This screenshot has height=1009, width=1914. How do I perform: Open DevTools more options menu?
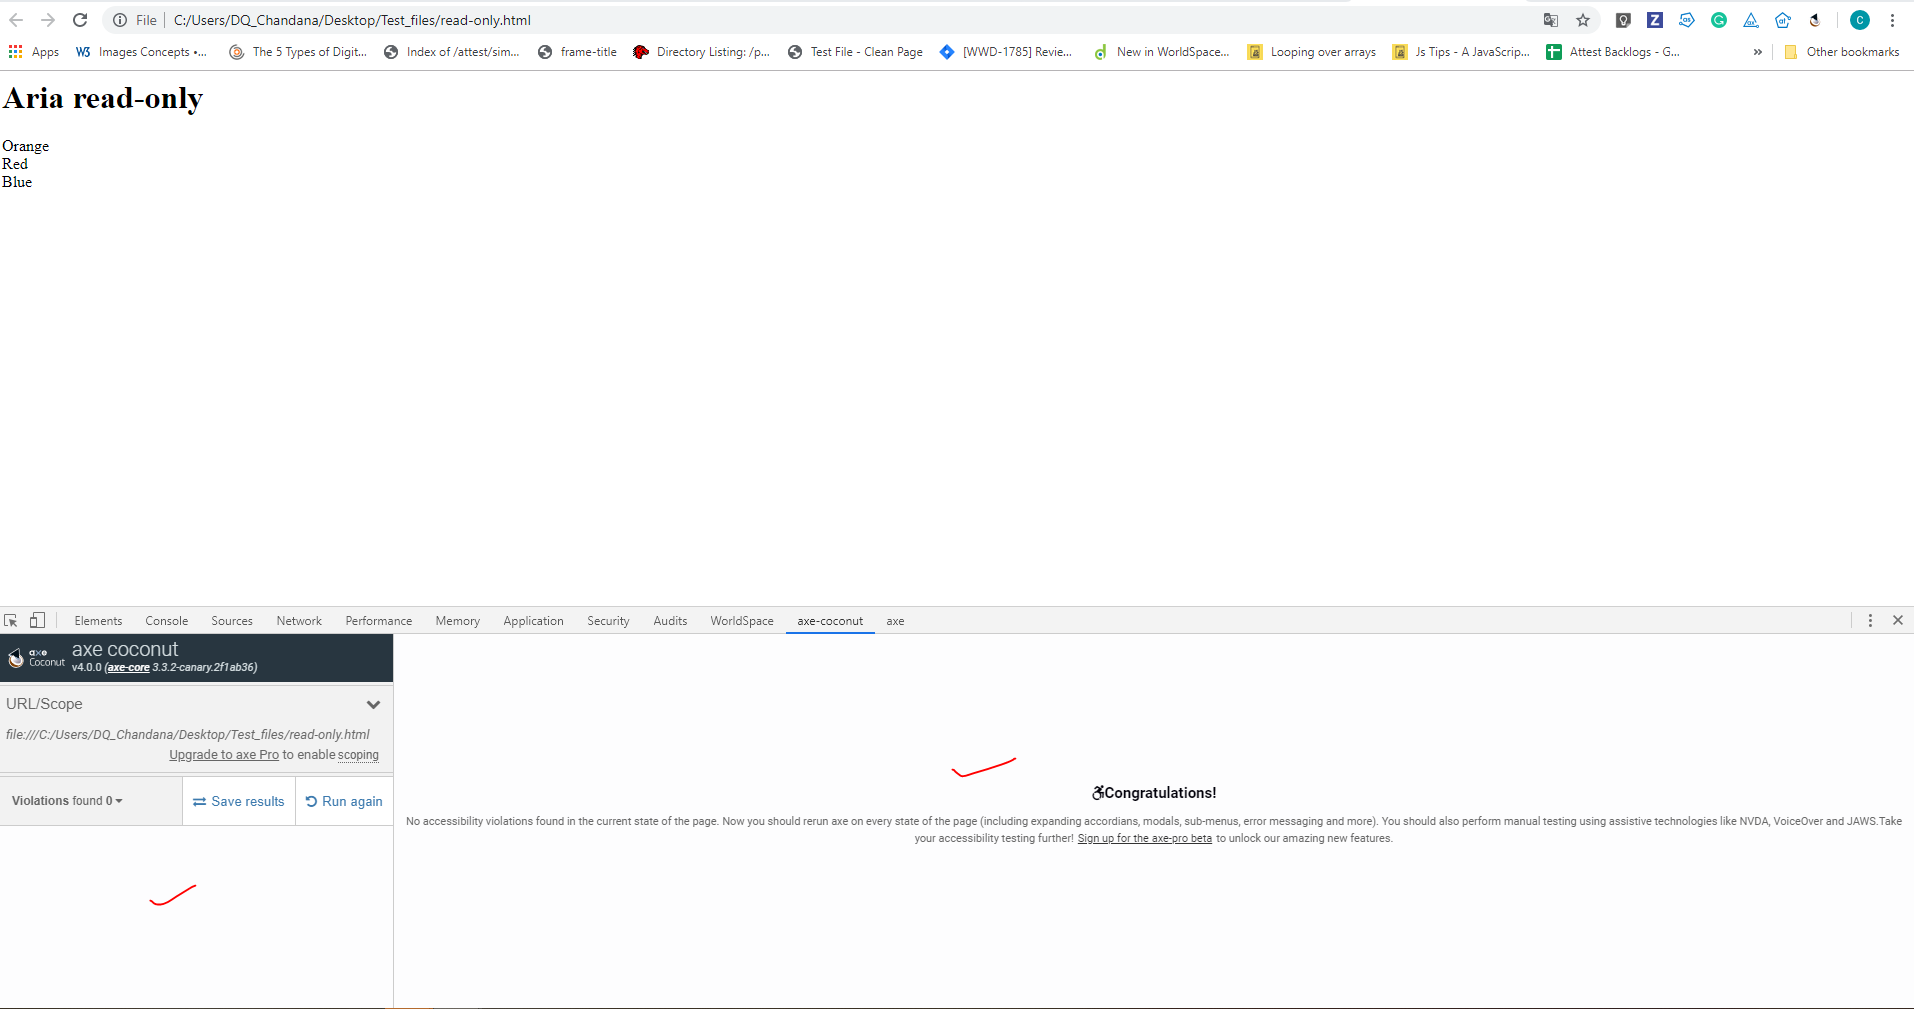click(1869, 620)
